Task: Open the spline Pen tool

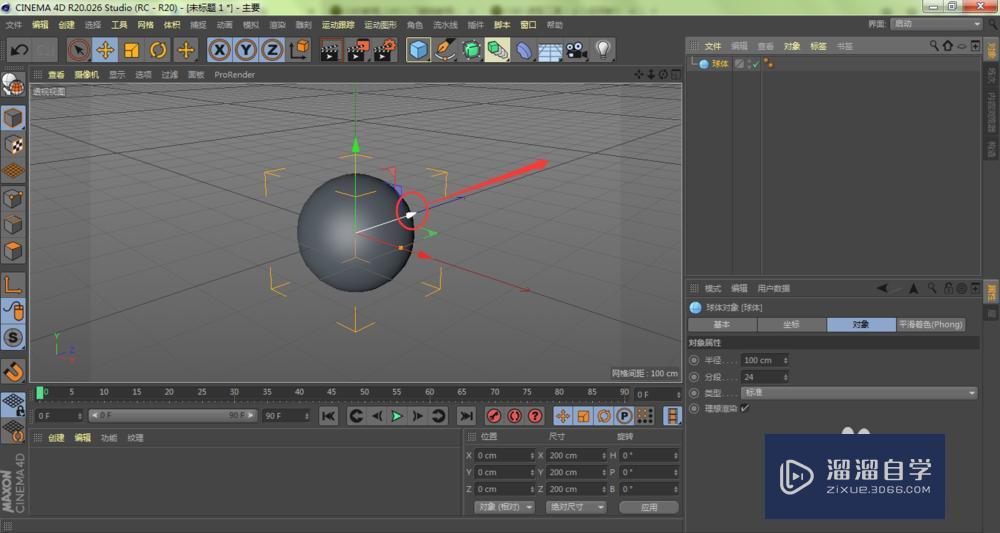Action: click(x=445, y=50)
